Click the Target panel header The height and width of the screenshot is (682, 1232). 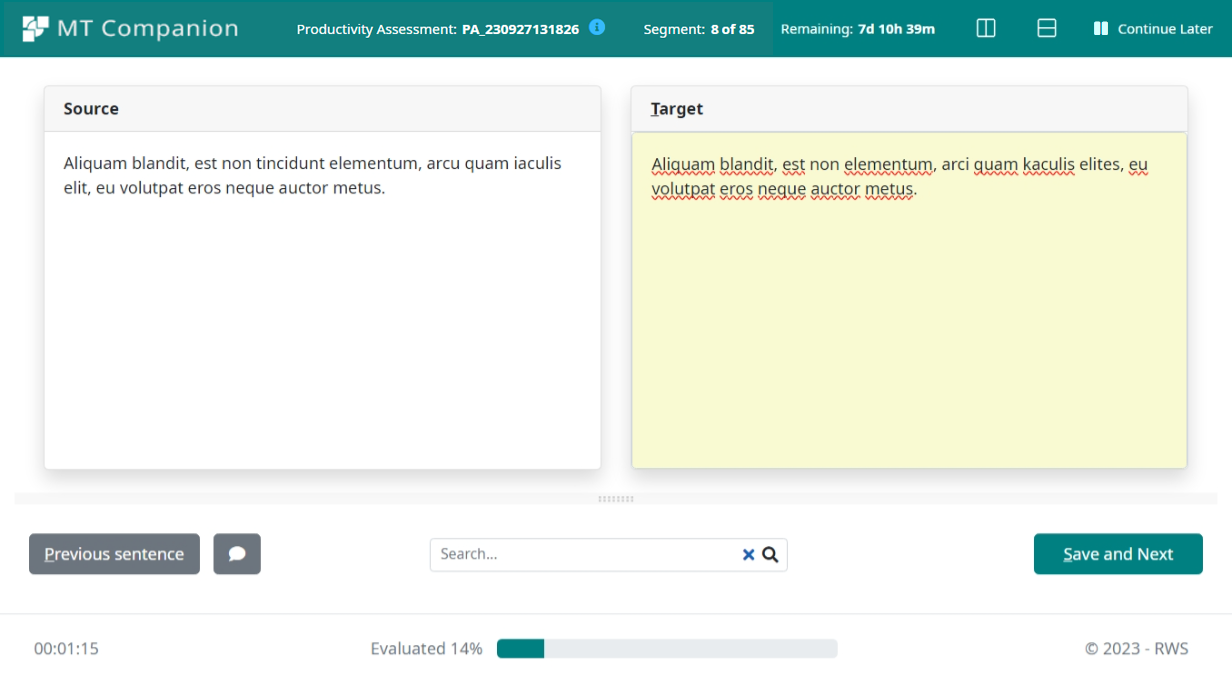pos(909,109)
